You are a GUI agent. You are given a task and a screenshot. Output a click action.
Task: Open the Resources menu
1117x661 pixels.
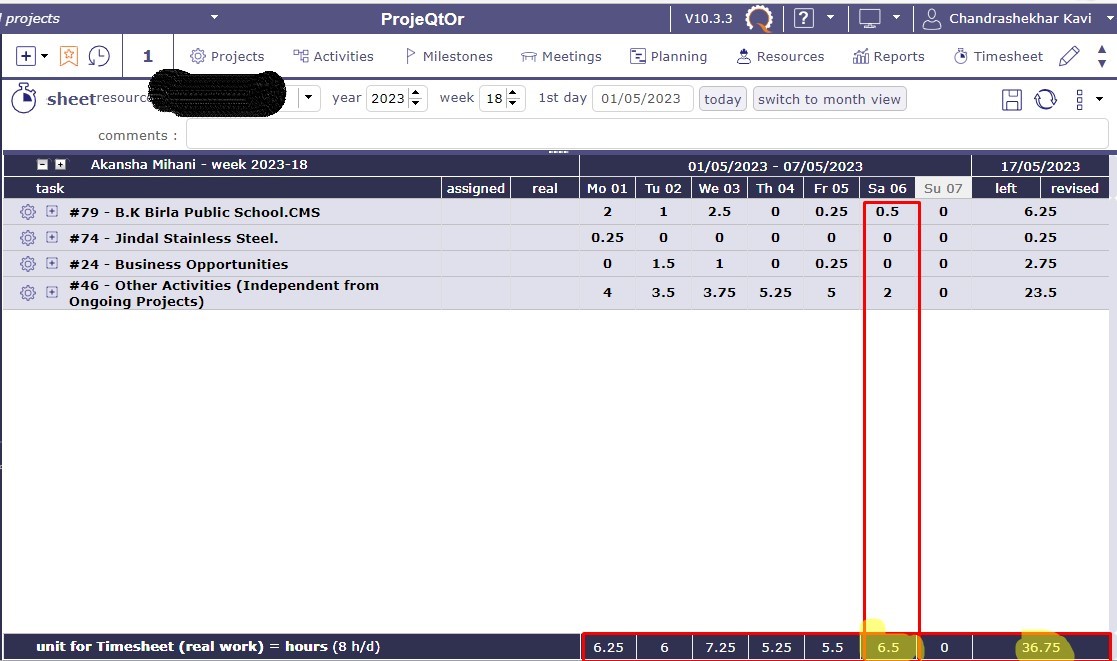coord(780,56)
